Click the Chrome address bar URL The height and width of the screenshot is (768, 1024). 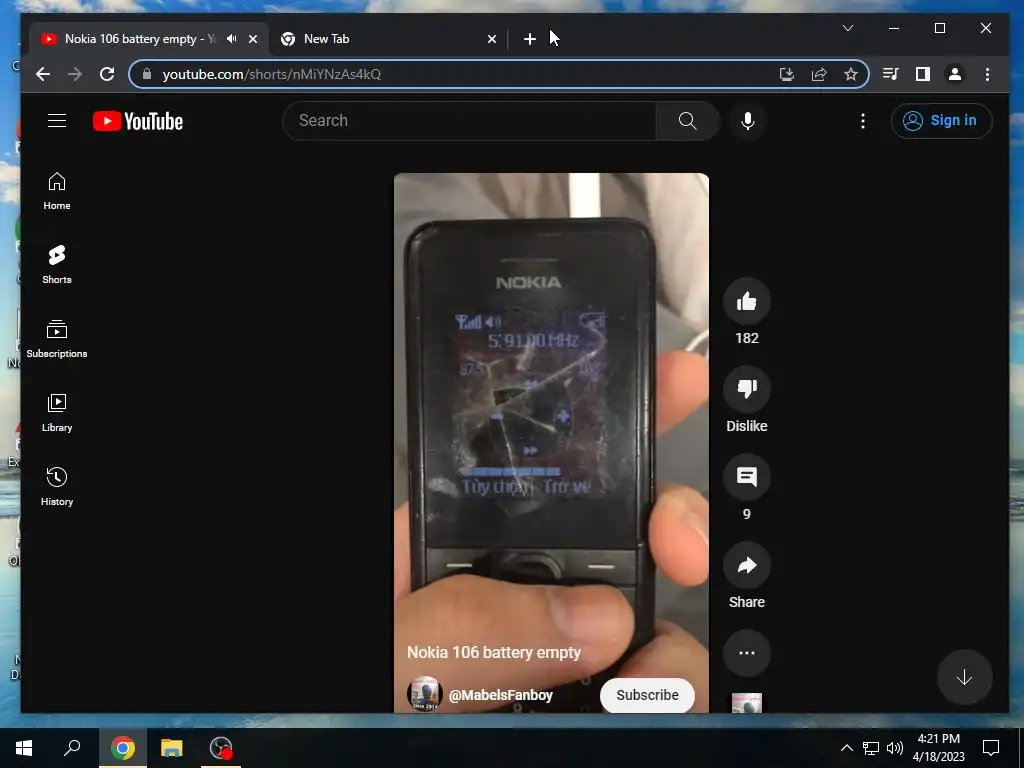(272, 74)
